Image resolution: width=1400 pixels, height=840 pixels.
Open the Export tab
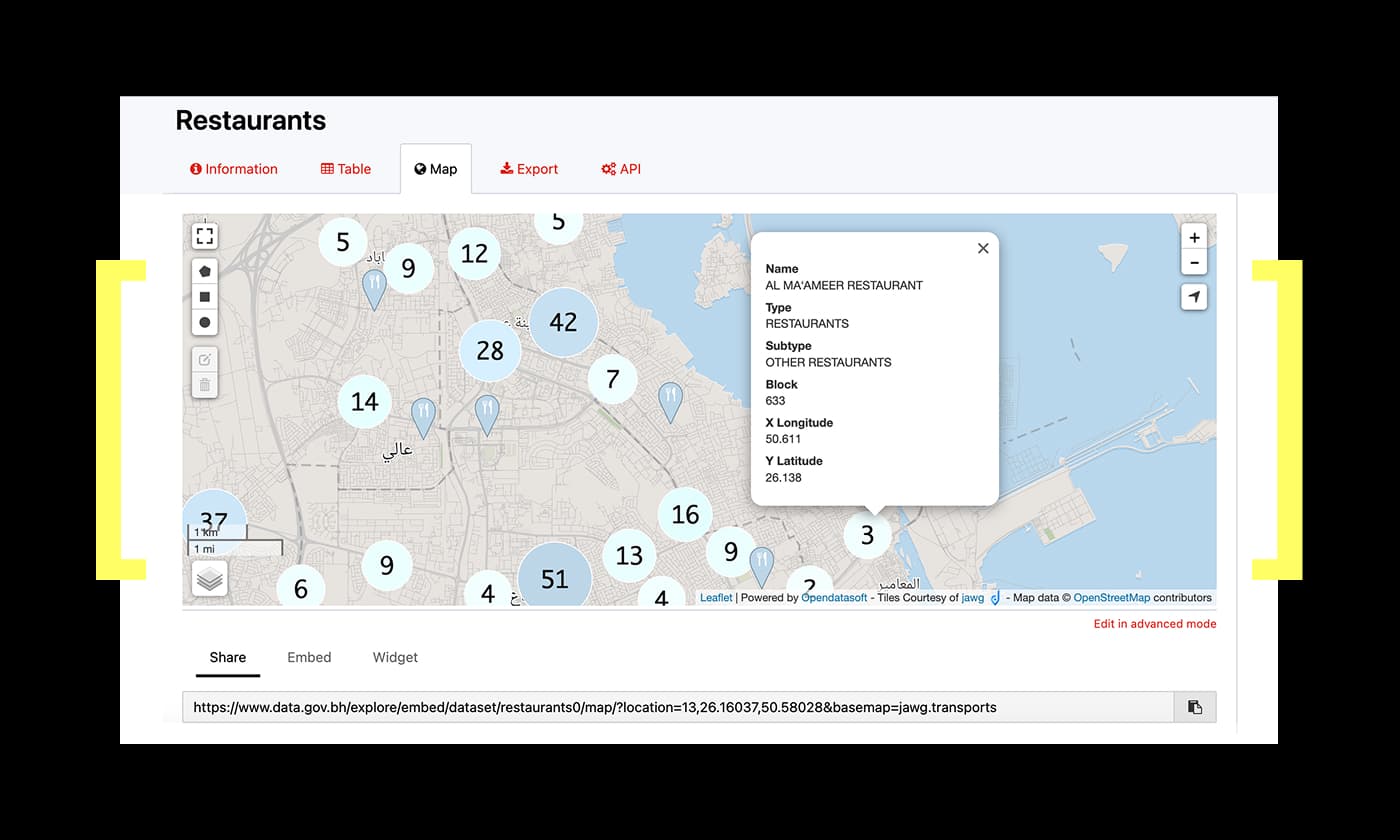click(529, 169)
